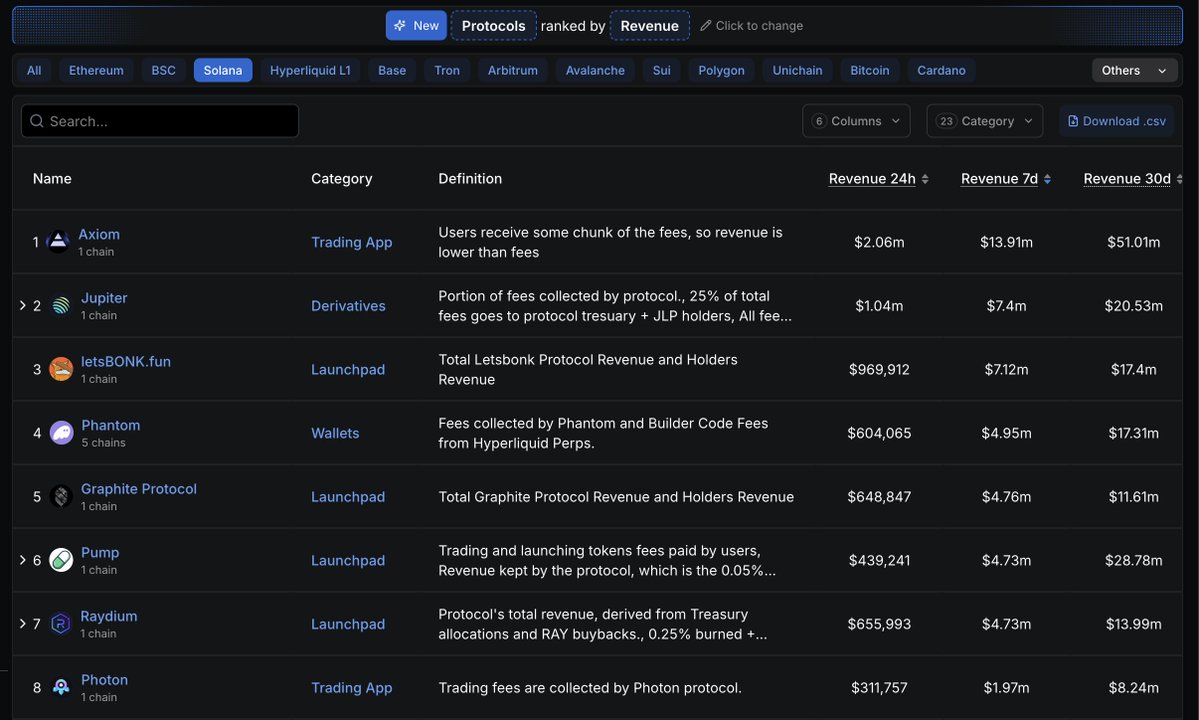Image resolution: width=1199 pixels, height=720 pixels.
Task: Click the $28.78m cell in Pump row
Action: (x=1133, y=560)
